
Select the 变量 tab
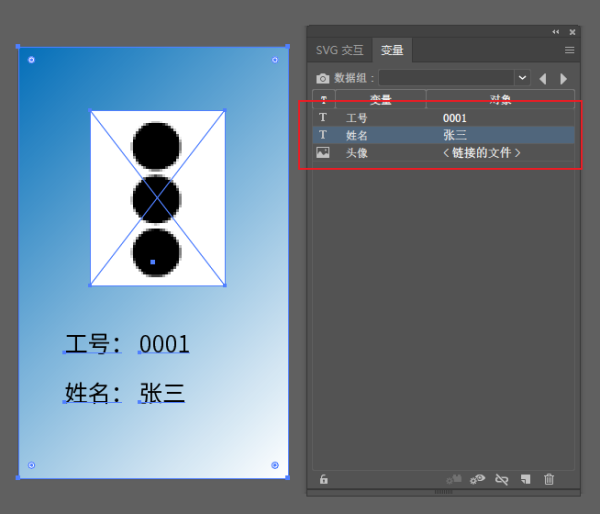coord(392,50)
